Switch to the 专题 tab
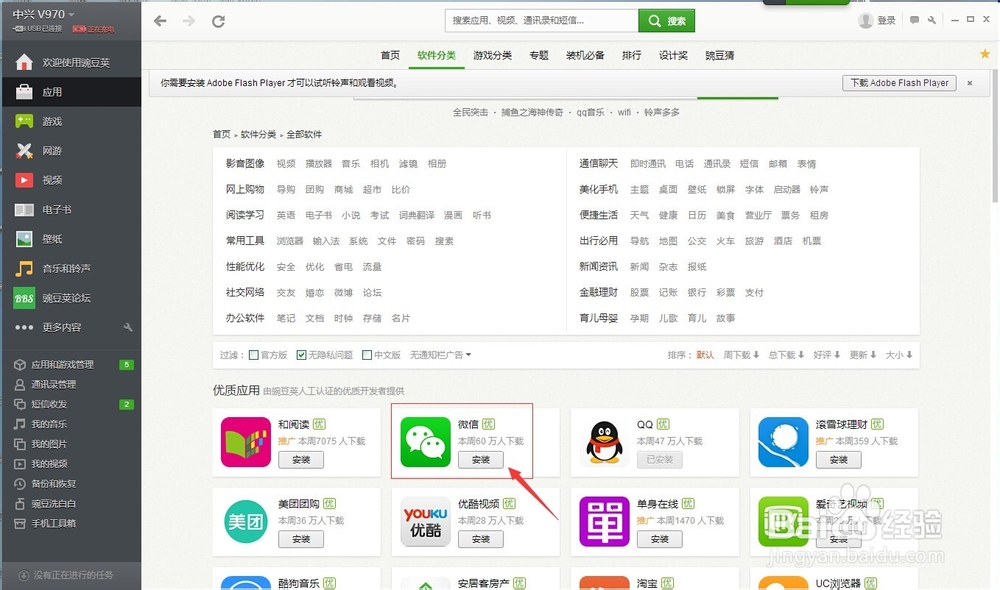 (x=539, y=55)
